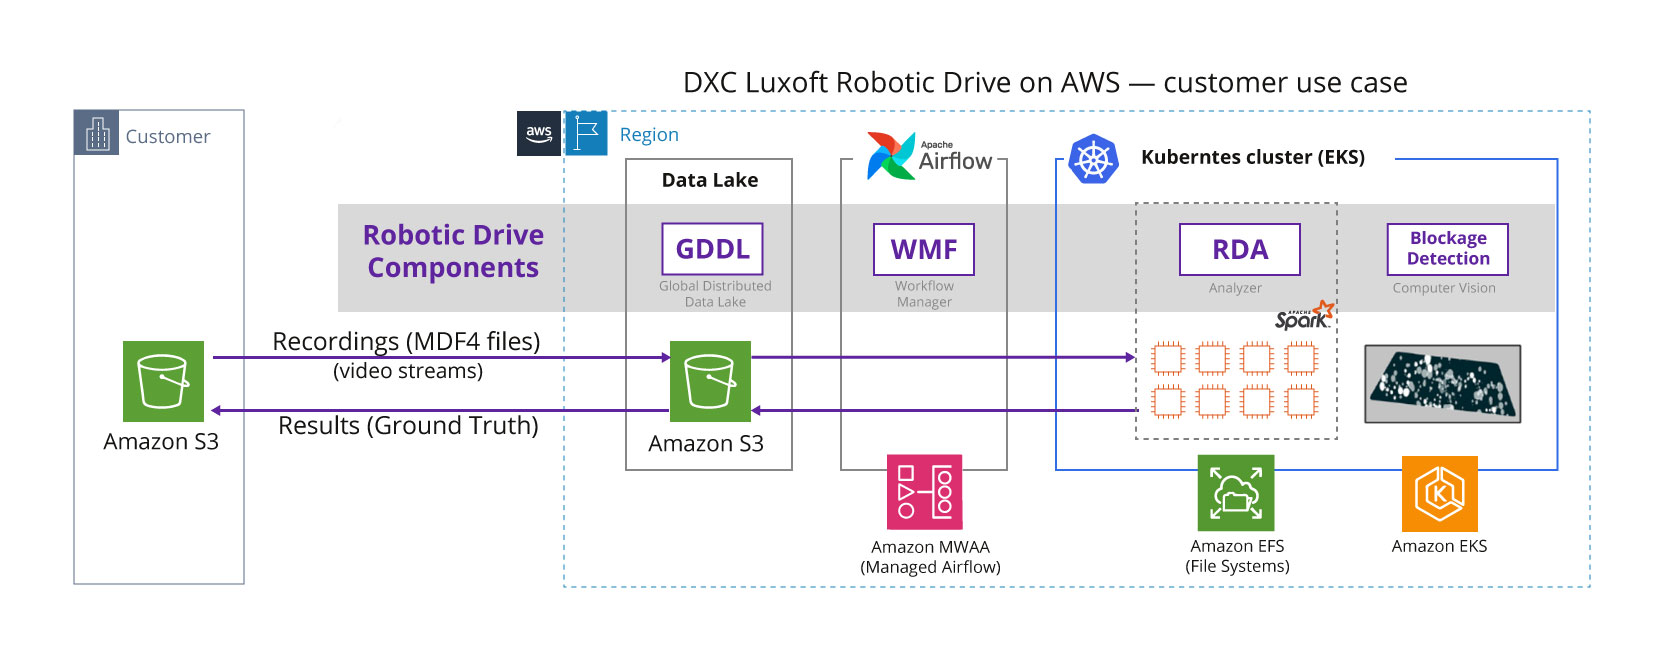1668x663 pixels.
Task: Select the Amazon S3 bucket in Customer box
Action: (x=163, y=381)
